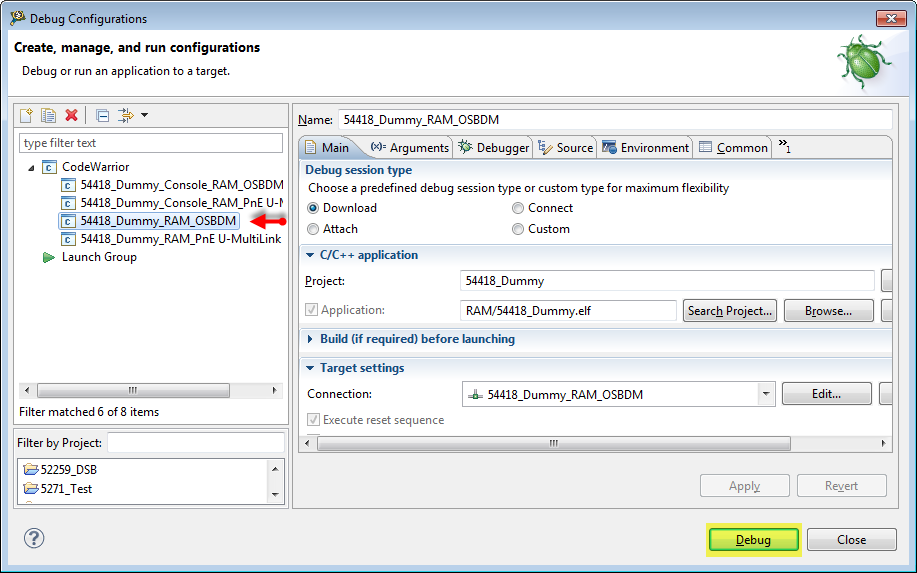
Task: Collapse the C/C++ application section
Action: [310, 256]
